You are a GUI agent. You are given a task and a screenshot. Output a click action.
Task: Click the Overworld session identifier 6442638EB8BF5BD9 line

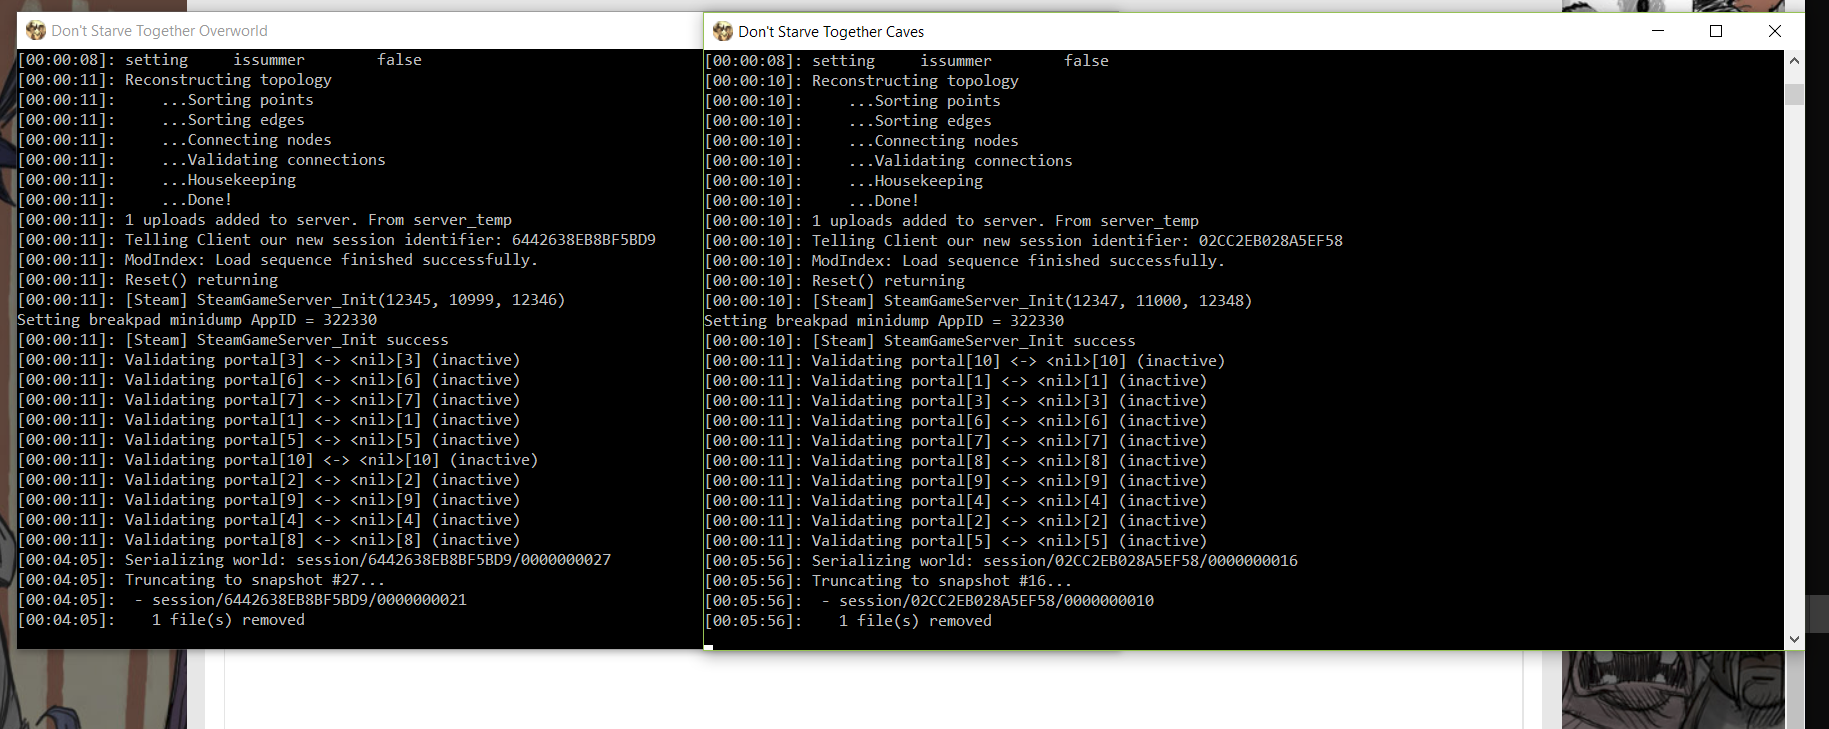point(390,240)
